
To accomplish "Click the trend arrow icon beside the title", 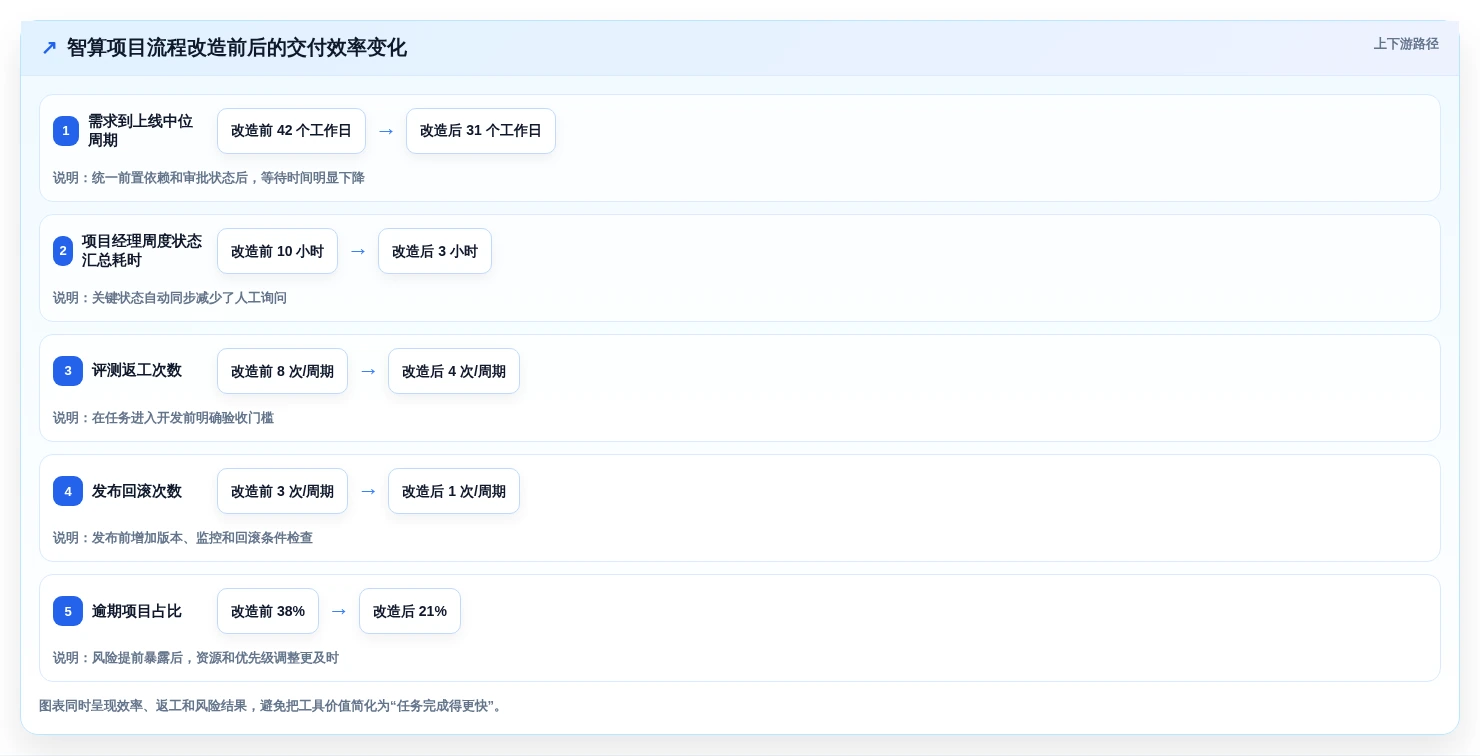I will [49, 48].
